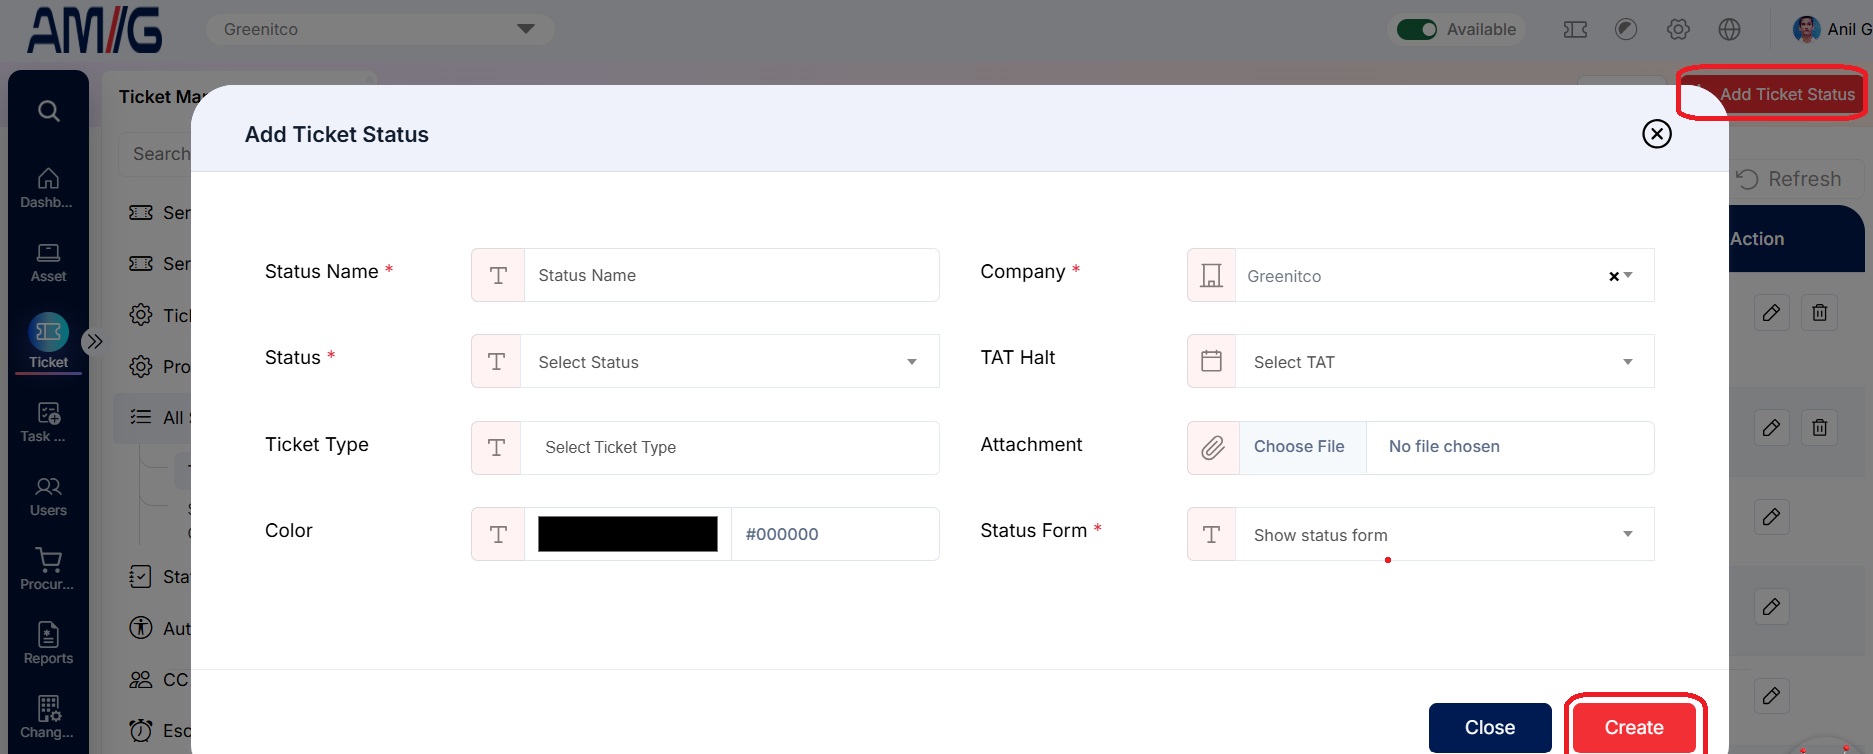Open the sidebar search icon

click(48, 110)
